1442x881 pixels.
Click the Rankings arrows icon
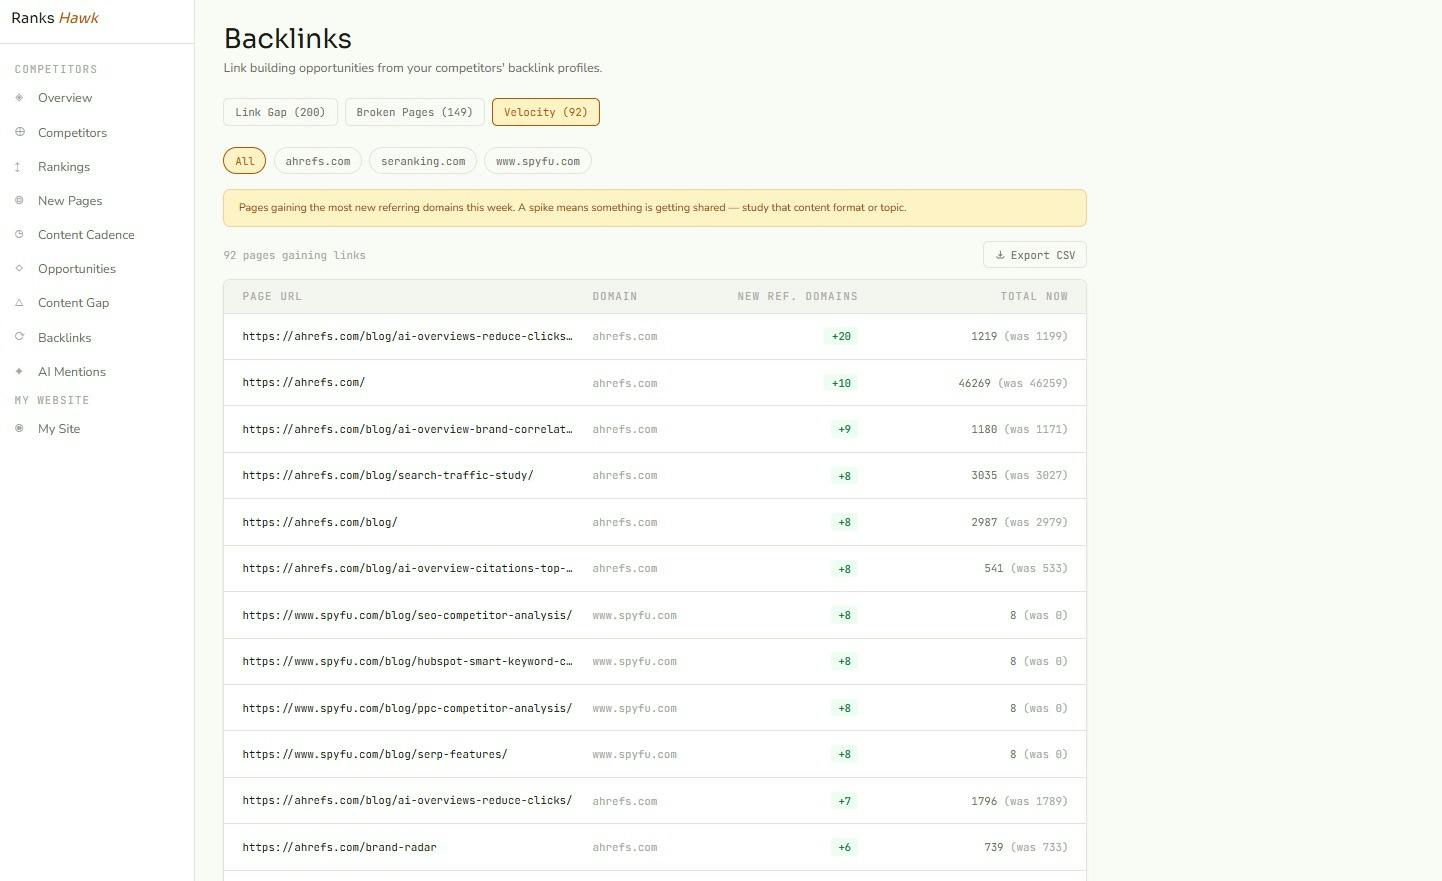18,167
